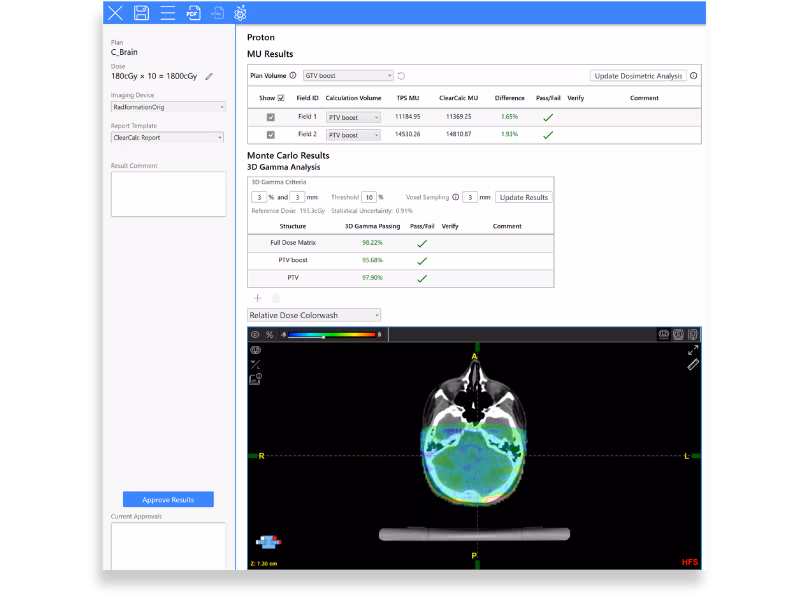The image size is (800, 600).
Task: Expand the Relative Dose Colorwash dropdown
Action: pos(314,315)
